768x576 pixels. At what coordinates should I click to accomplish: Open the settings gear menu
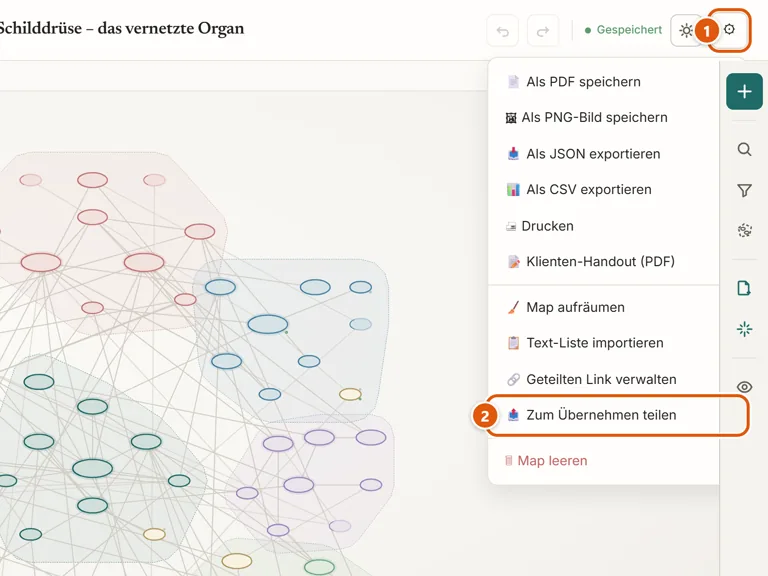pyautogui.click(x=729, y=30)
